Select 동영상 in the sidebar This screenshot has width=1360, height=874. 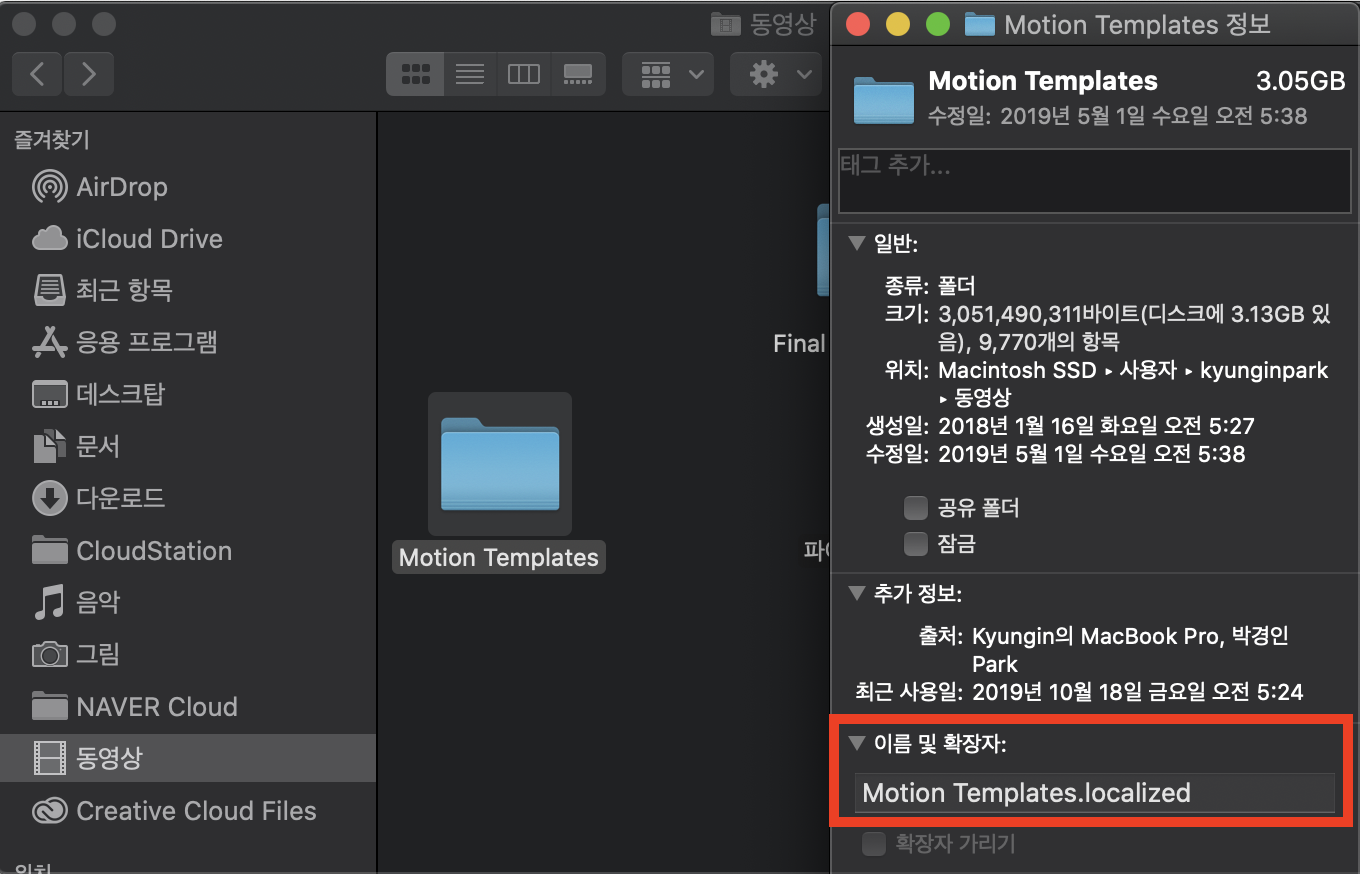click(x=188, y=758)
